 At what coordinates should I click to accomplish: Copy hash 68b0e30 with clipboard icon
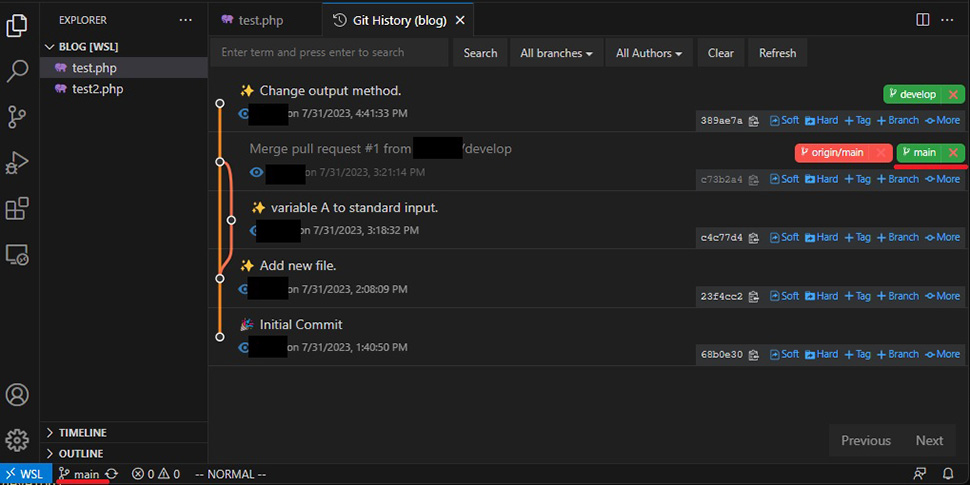pos(753,355)
